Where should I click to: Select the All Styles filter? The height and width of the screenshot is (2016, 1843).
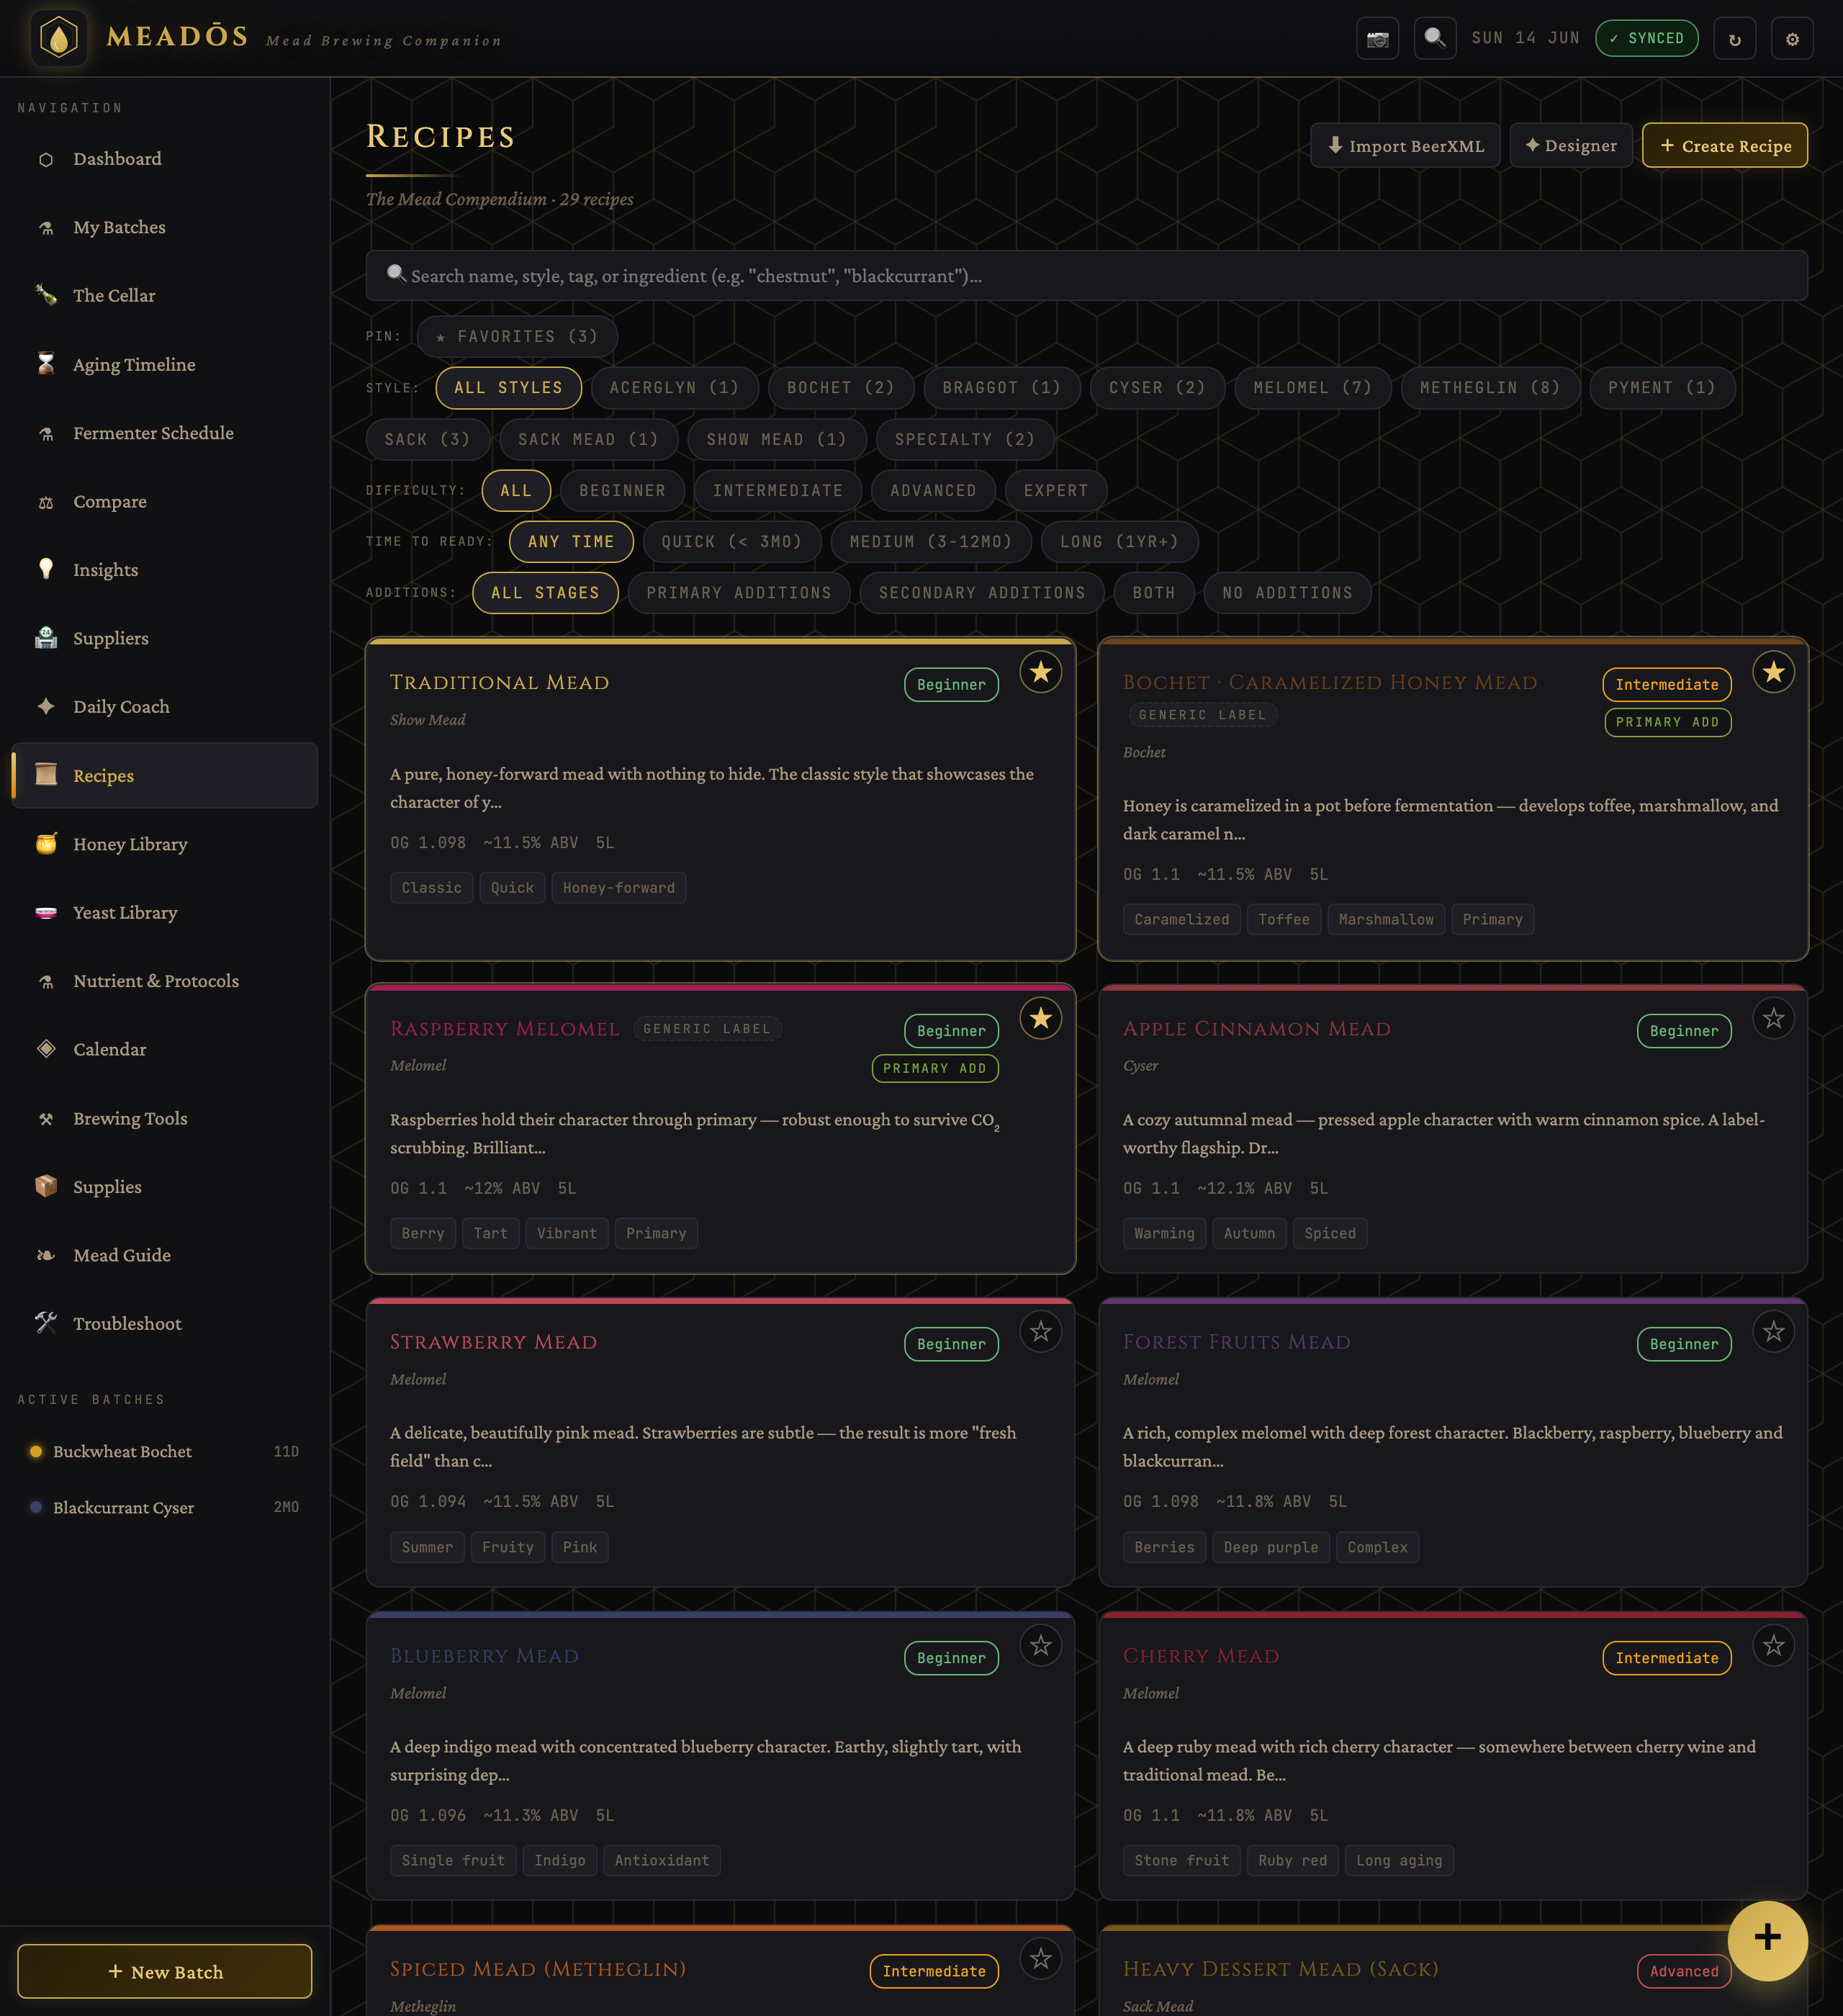[x=508, y=387]
